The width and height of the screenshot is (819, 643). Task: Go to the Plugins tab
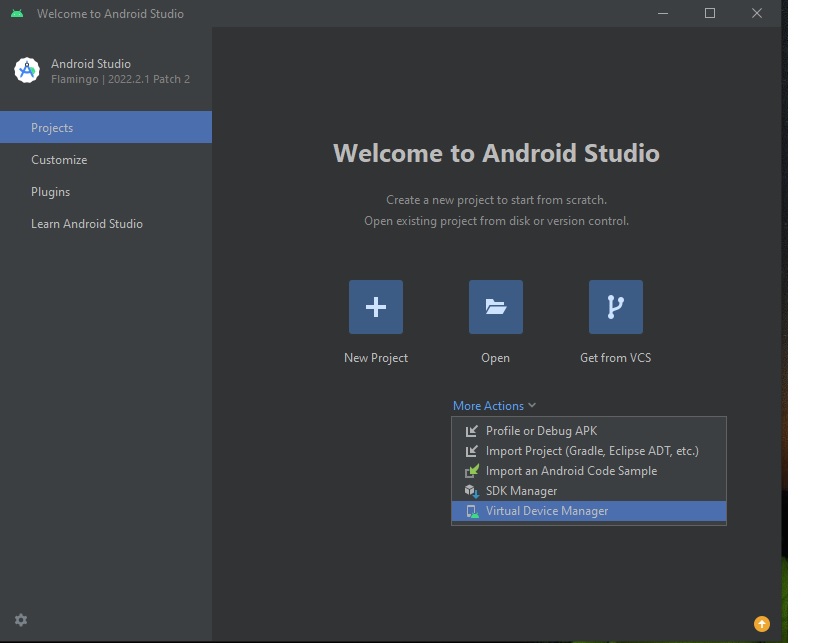pos(50,192)
